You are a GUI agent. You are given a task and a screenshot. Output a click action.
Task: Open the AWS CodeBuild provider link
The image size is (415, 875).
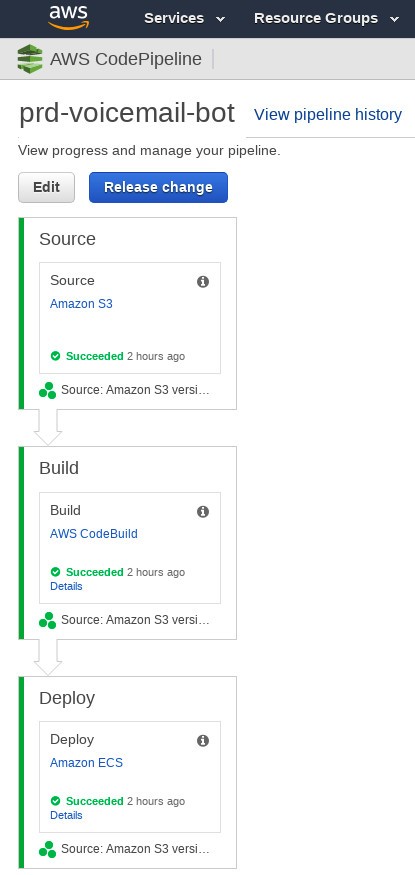click(x=94, y=533)
